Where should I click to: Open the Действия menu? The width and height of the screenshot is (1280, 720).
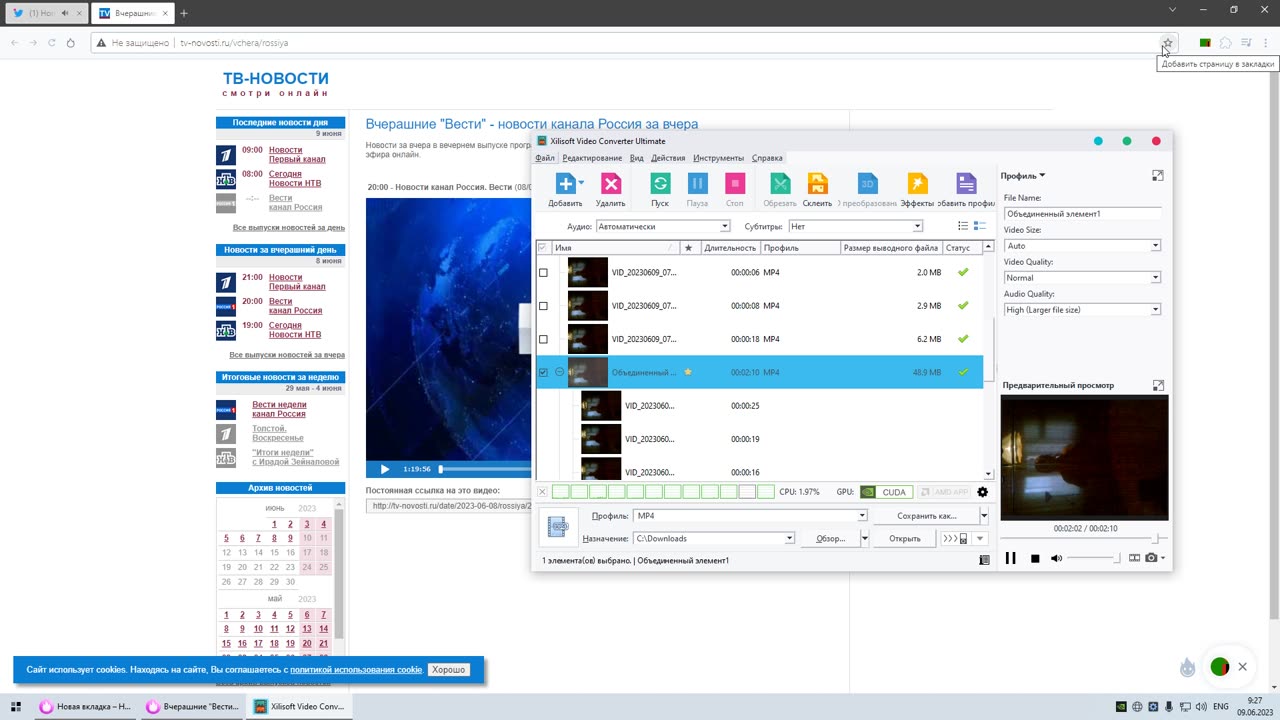tap(668, 158)
